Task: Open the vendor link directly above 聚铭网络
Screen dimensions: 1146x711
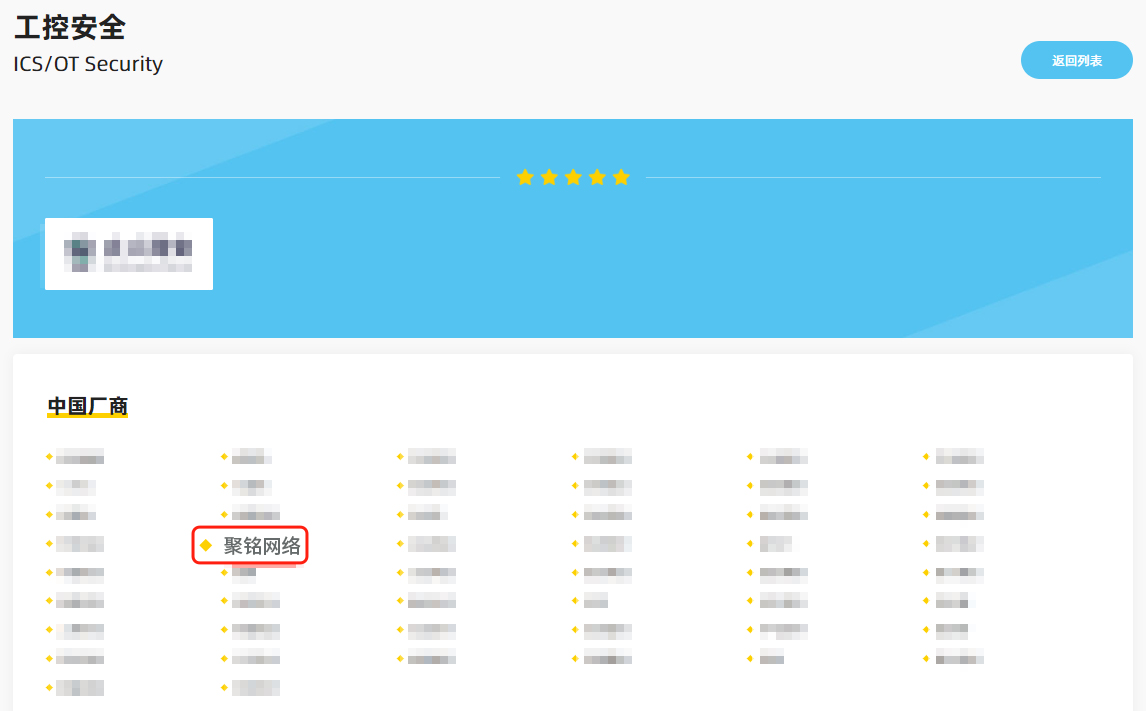Action: pos(255,515)
